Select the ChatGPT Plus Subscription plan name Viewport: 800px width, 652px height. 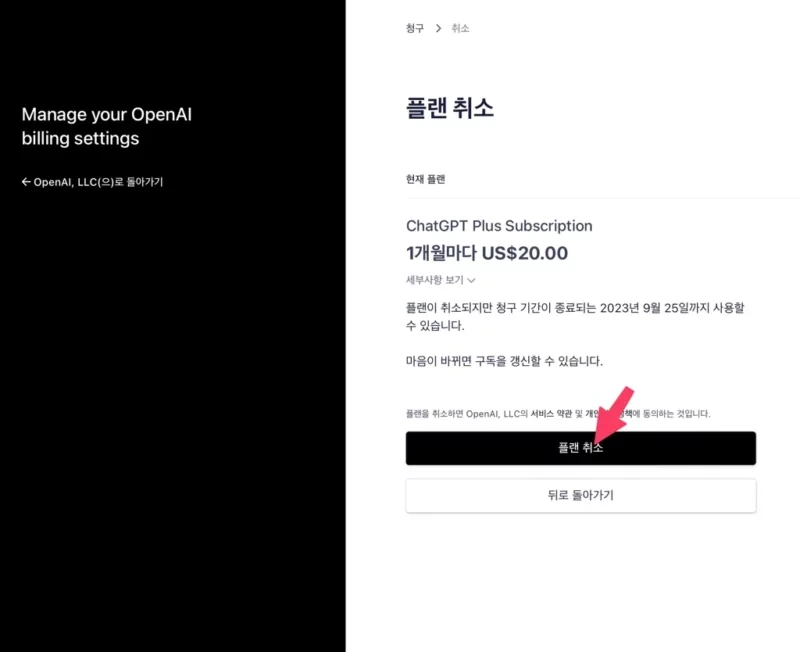click(x=499, y=226)
